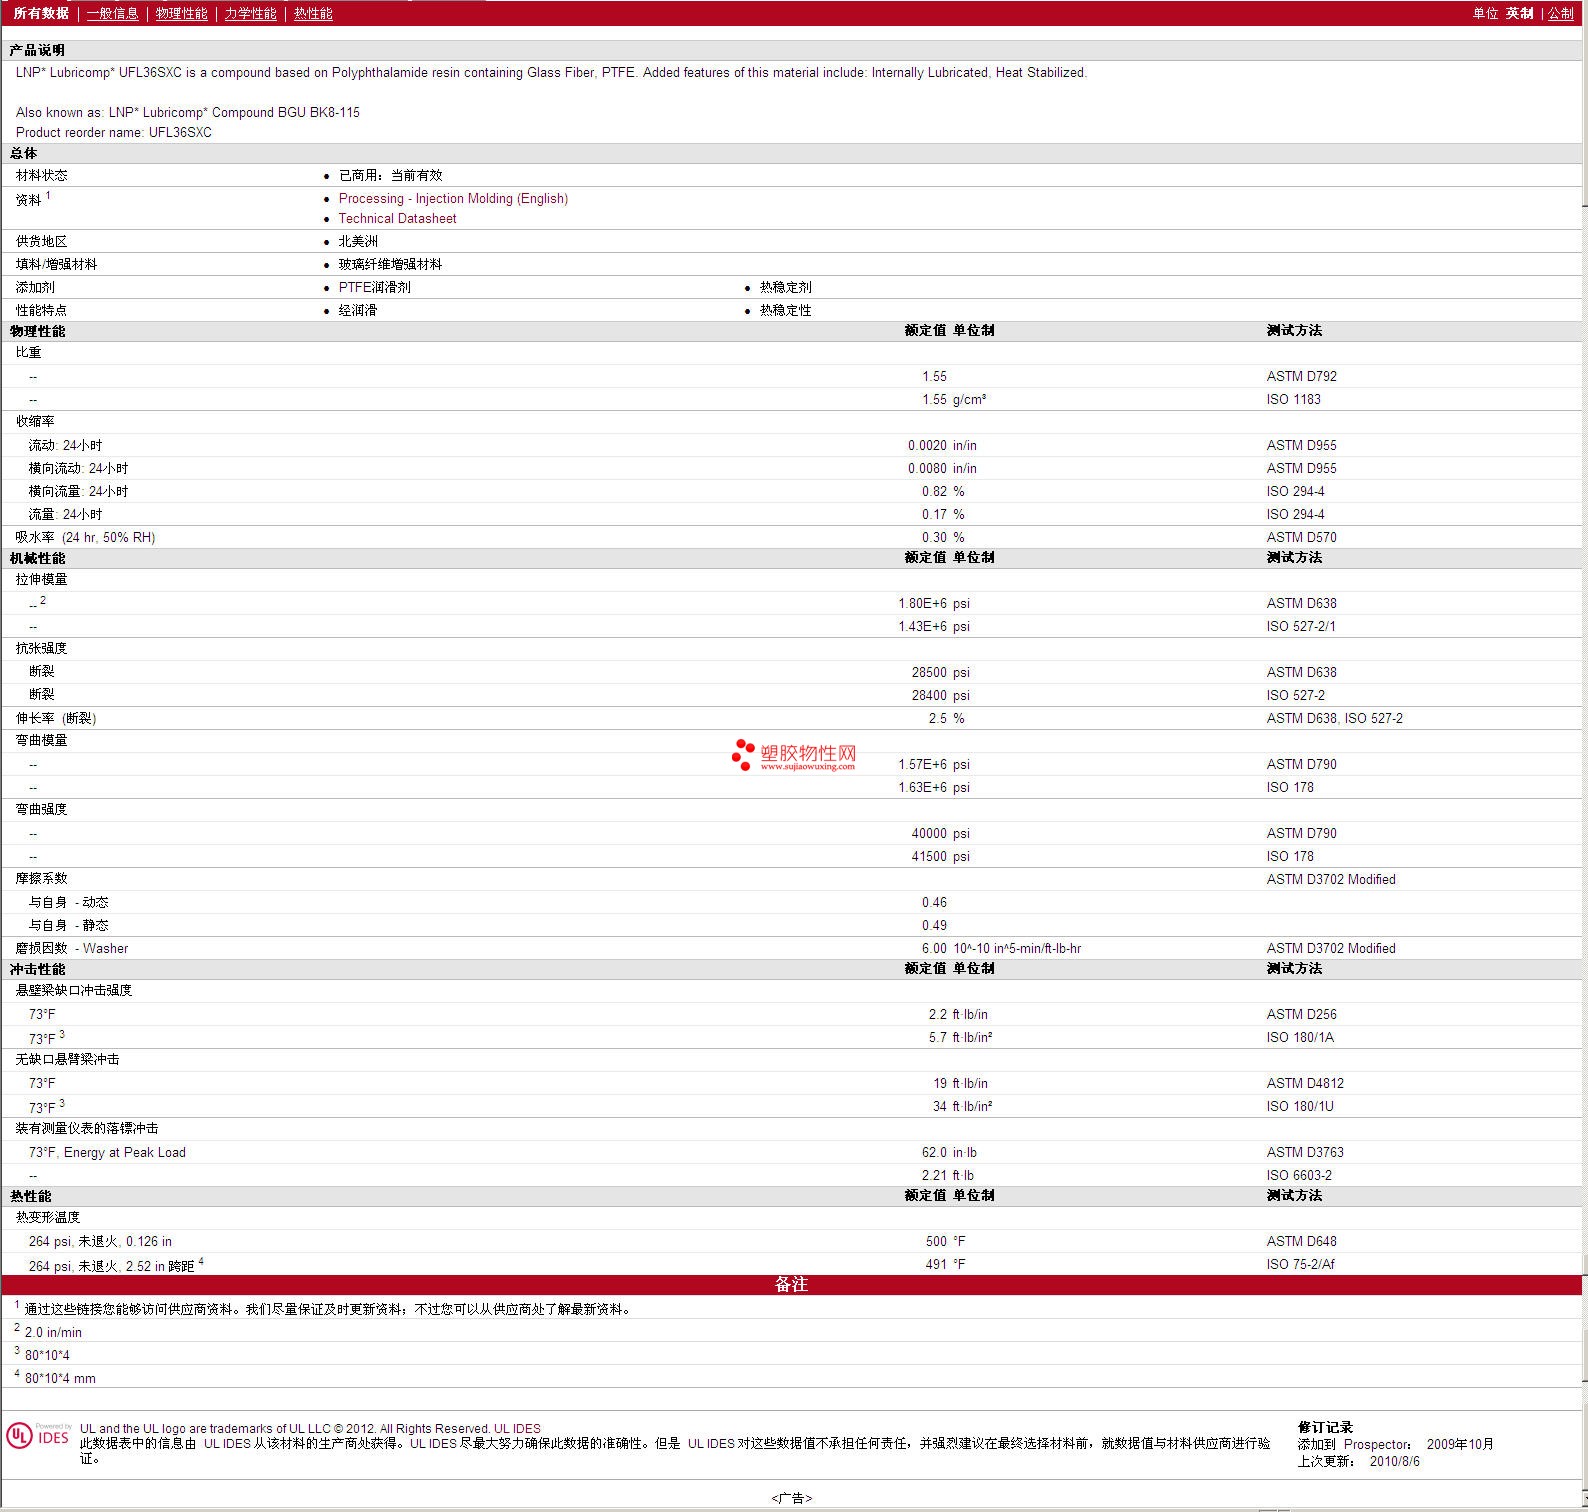The image size is (1588, 1512).
Task: Select 'Product reorder name: UFL36SXC' line
Action: point(114,132)
